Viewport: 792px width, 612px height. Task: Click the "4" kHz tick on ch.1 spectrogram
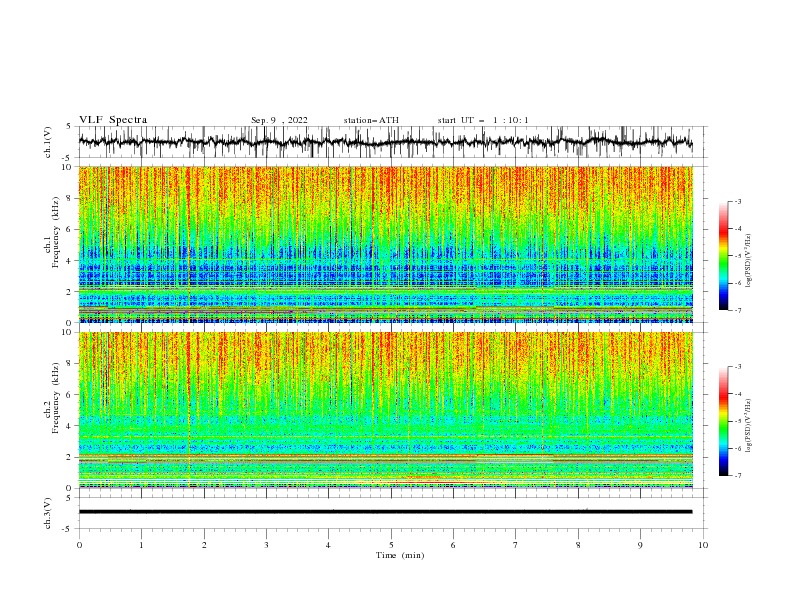coord(70,261)
